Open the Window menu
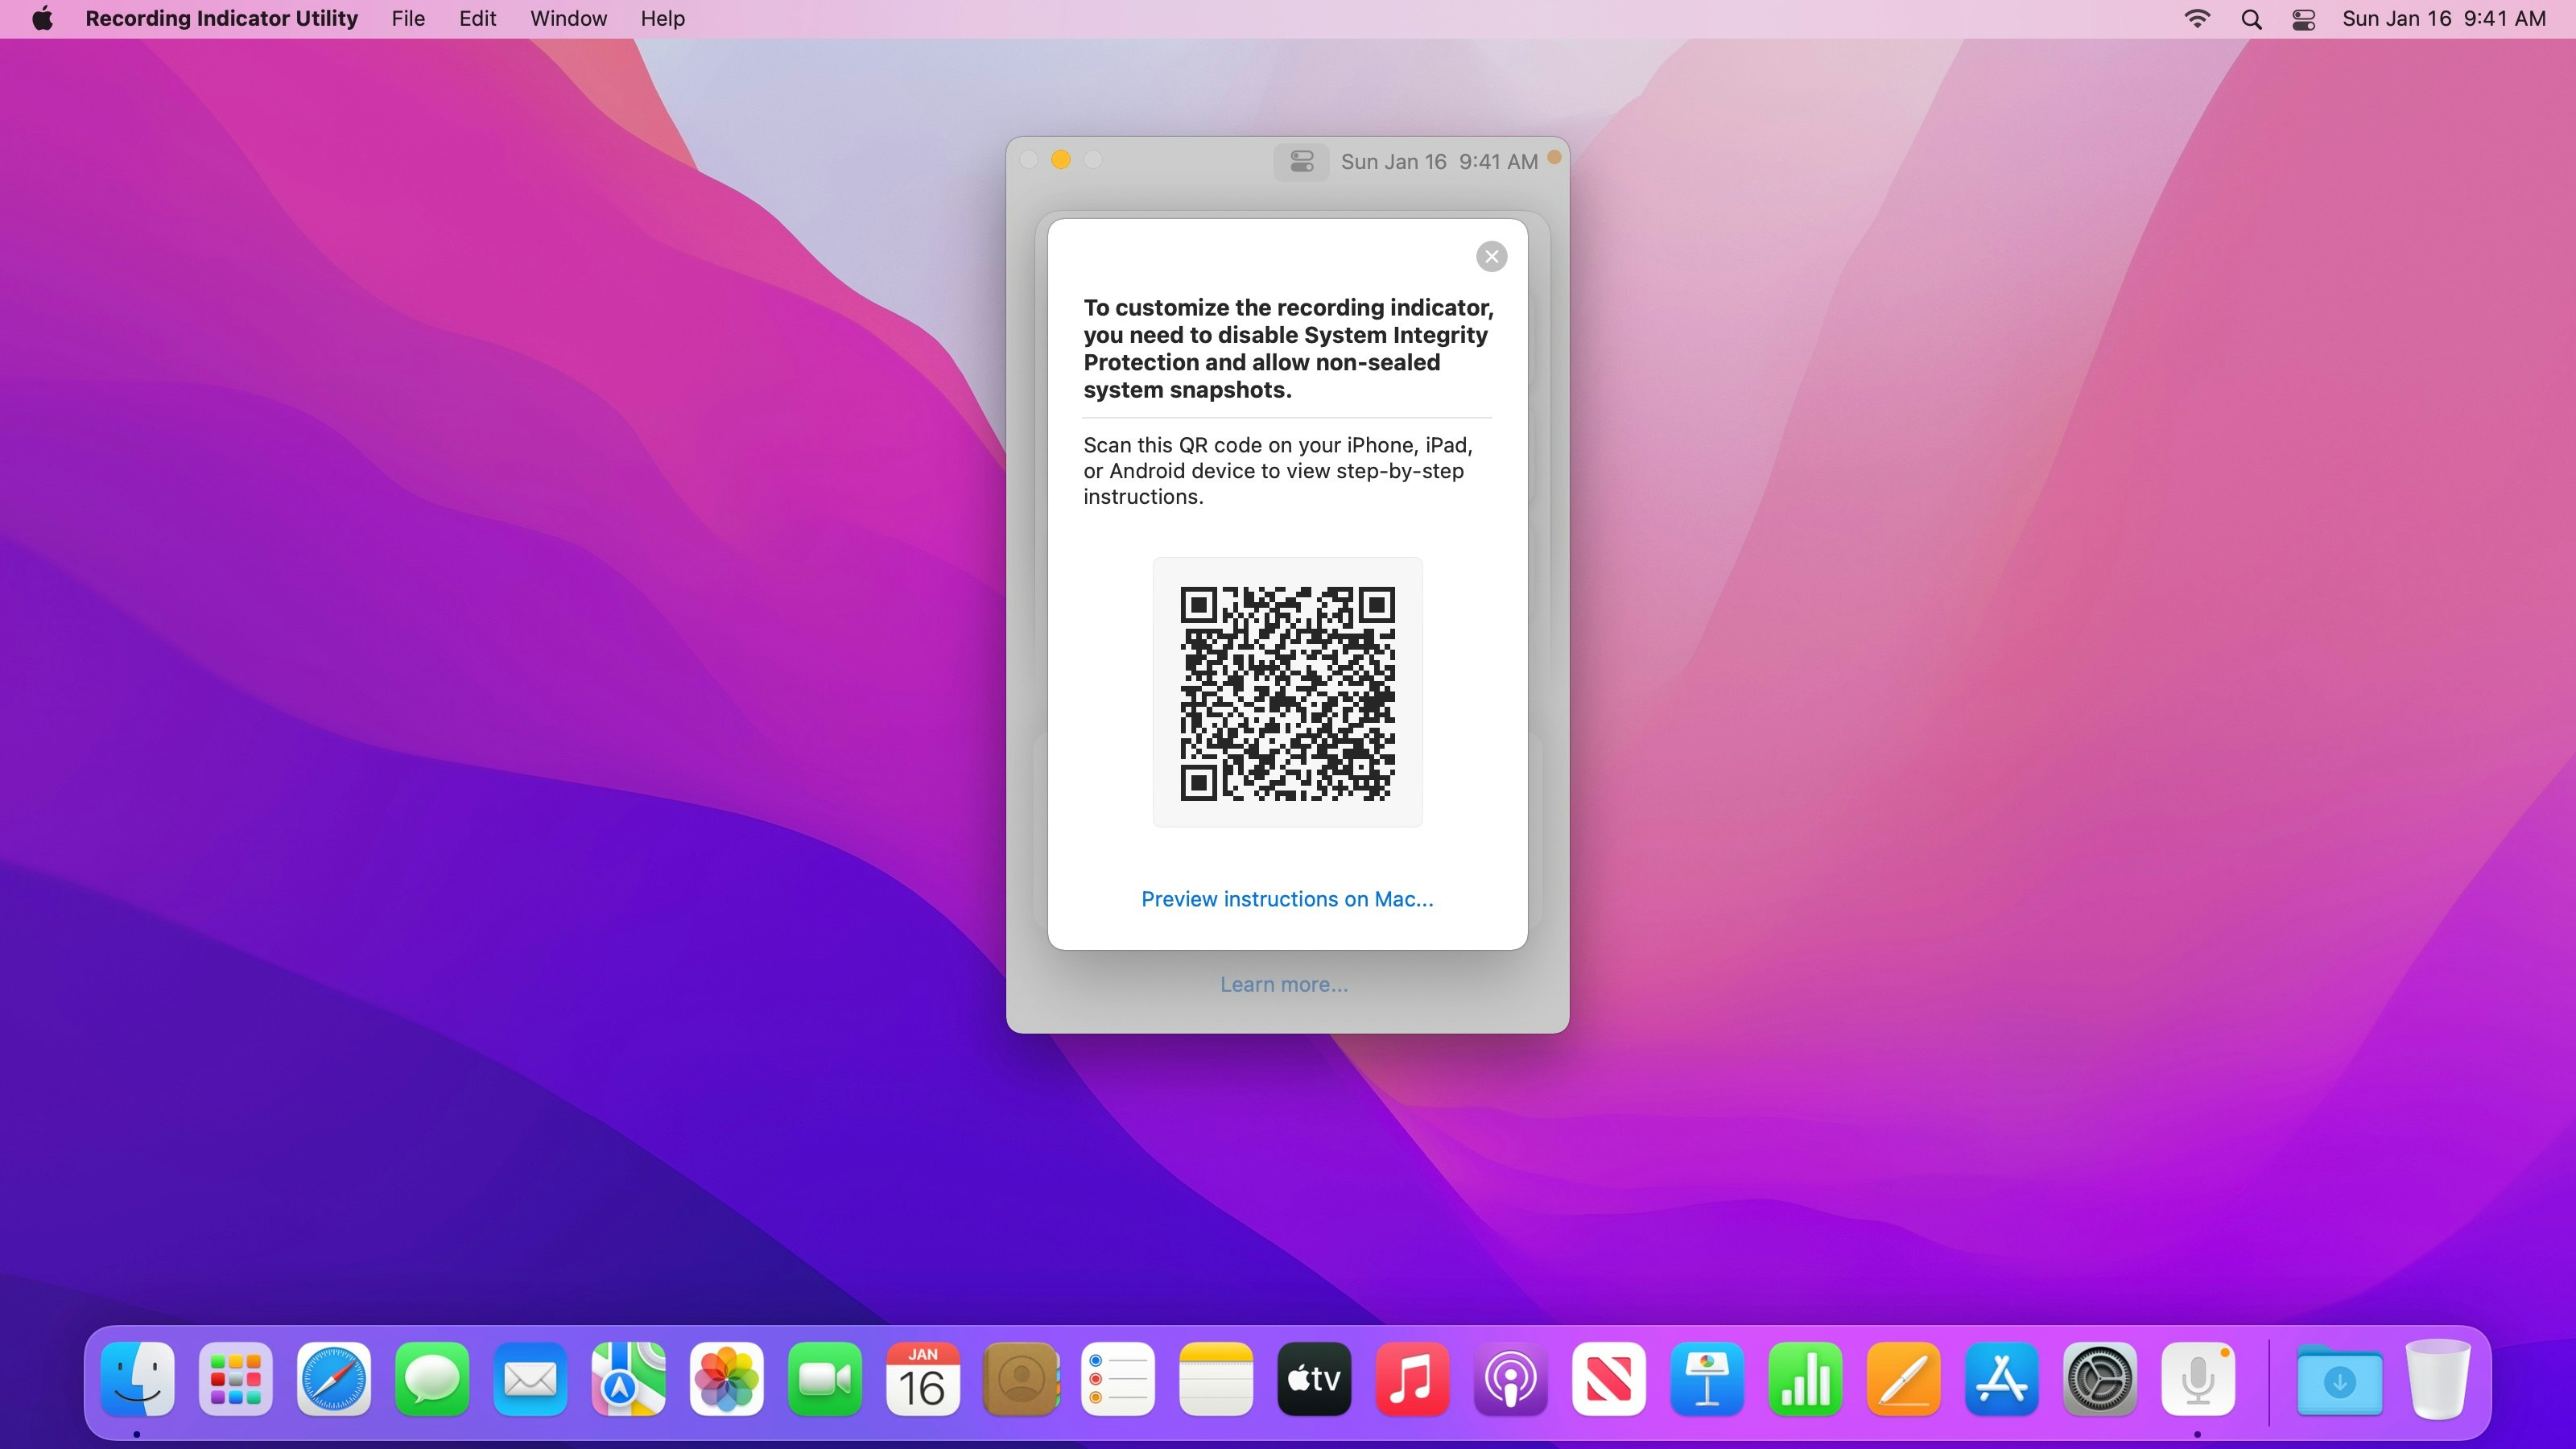The height and width of the screenshot is (1449, 2576). click(568, 19)
